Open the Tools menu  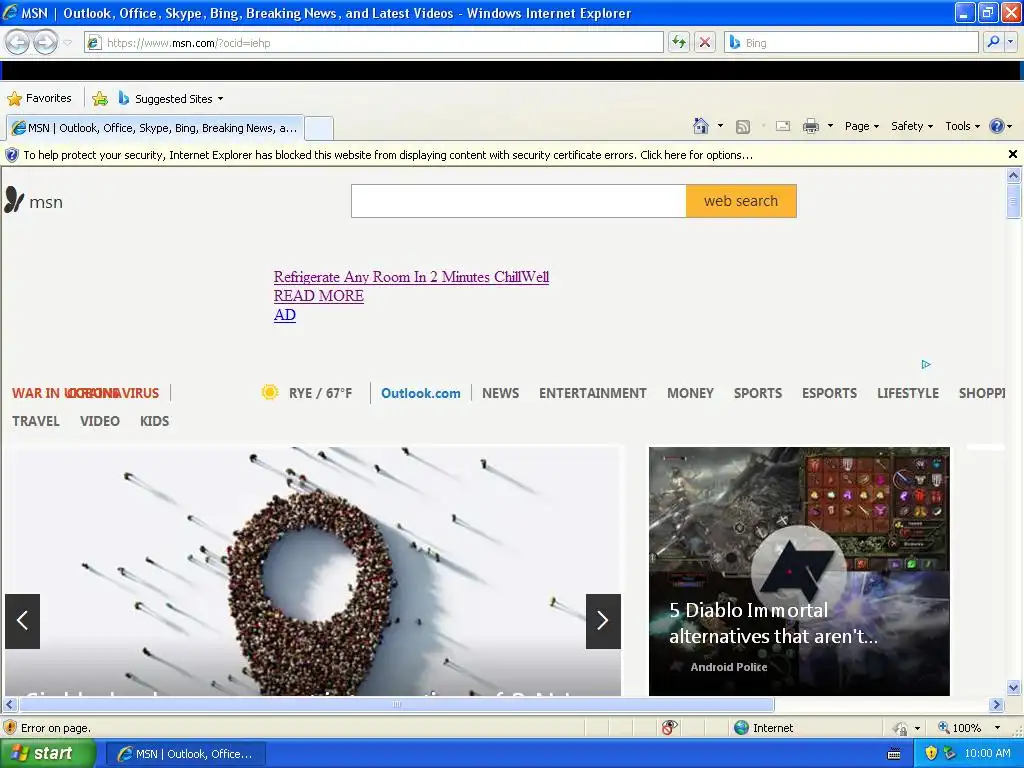(x=963, y=126)
